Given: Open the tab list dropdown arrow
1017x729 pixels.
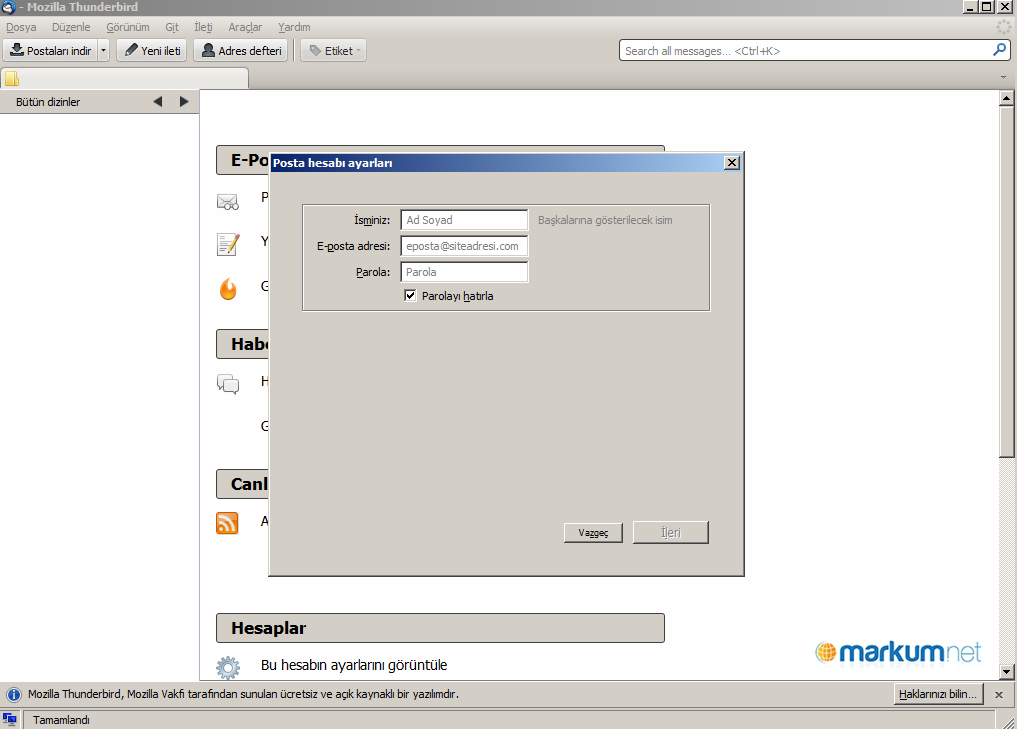Looking at the screenshot, I should 1003,77.
